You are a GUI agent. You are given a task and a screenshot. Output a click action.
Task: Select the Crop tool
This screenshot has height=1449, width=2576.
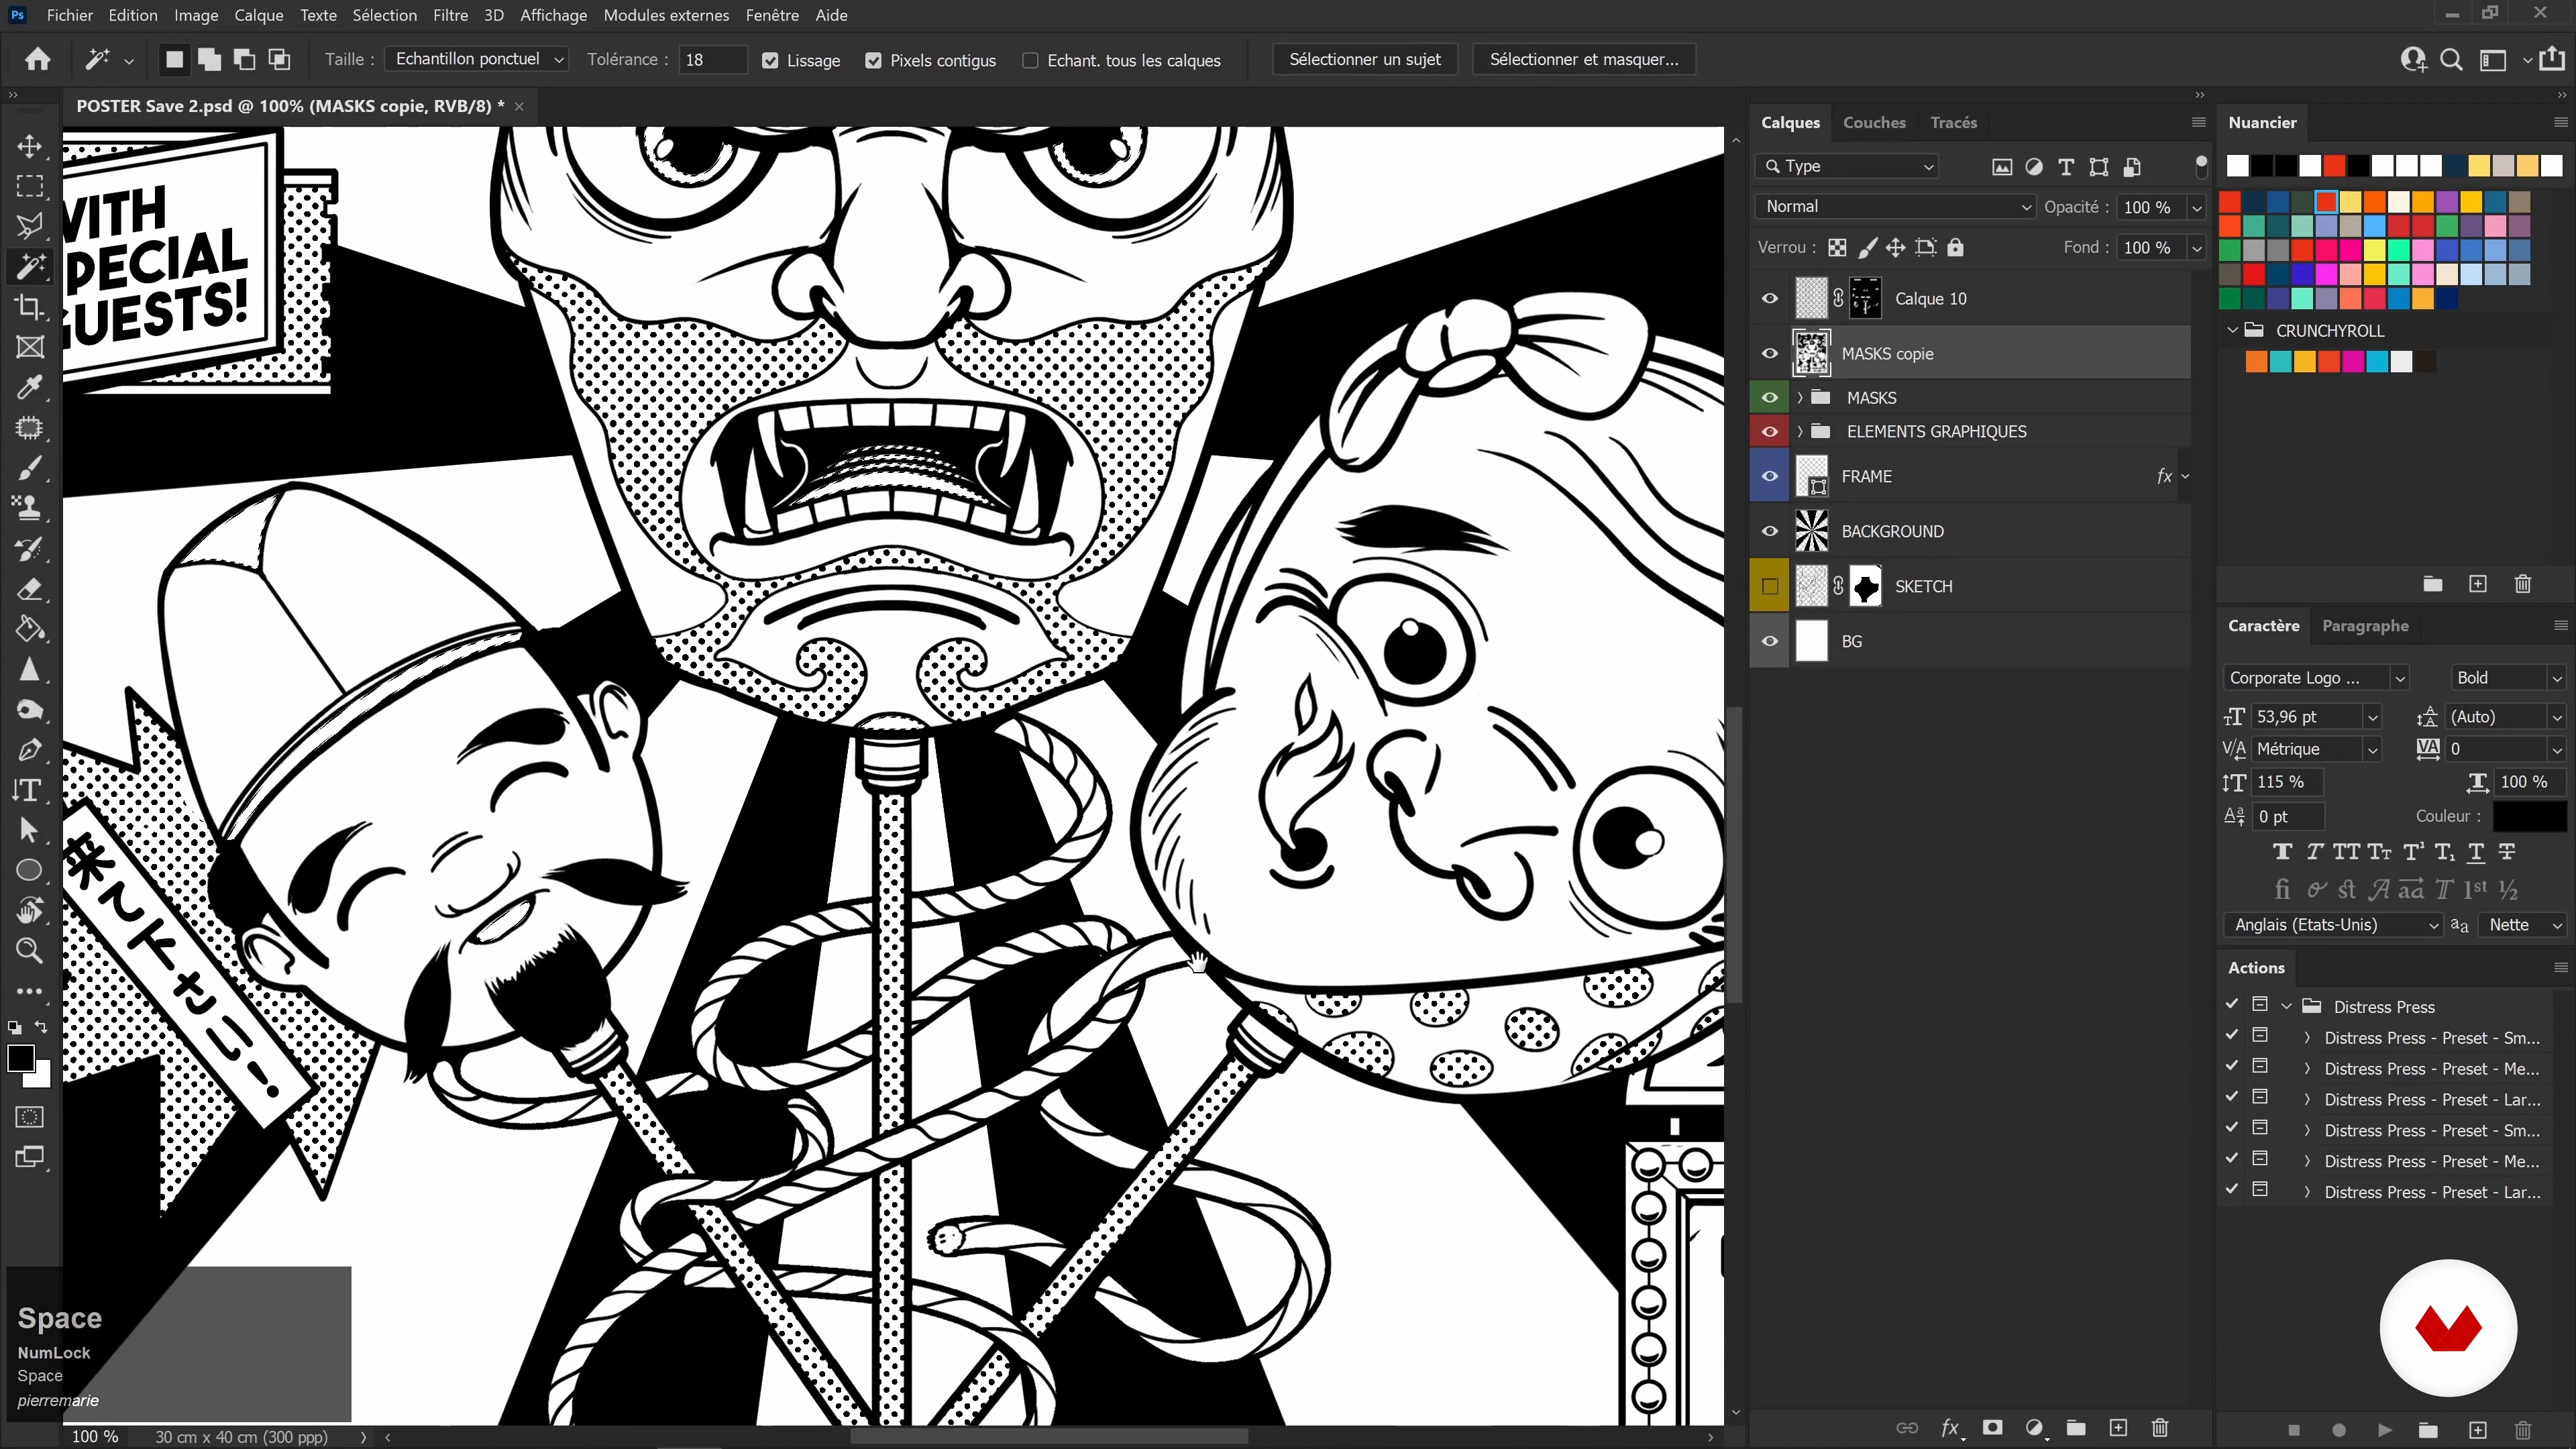click(x=30, y=307)
